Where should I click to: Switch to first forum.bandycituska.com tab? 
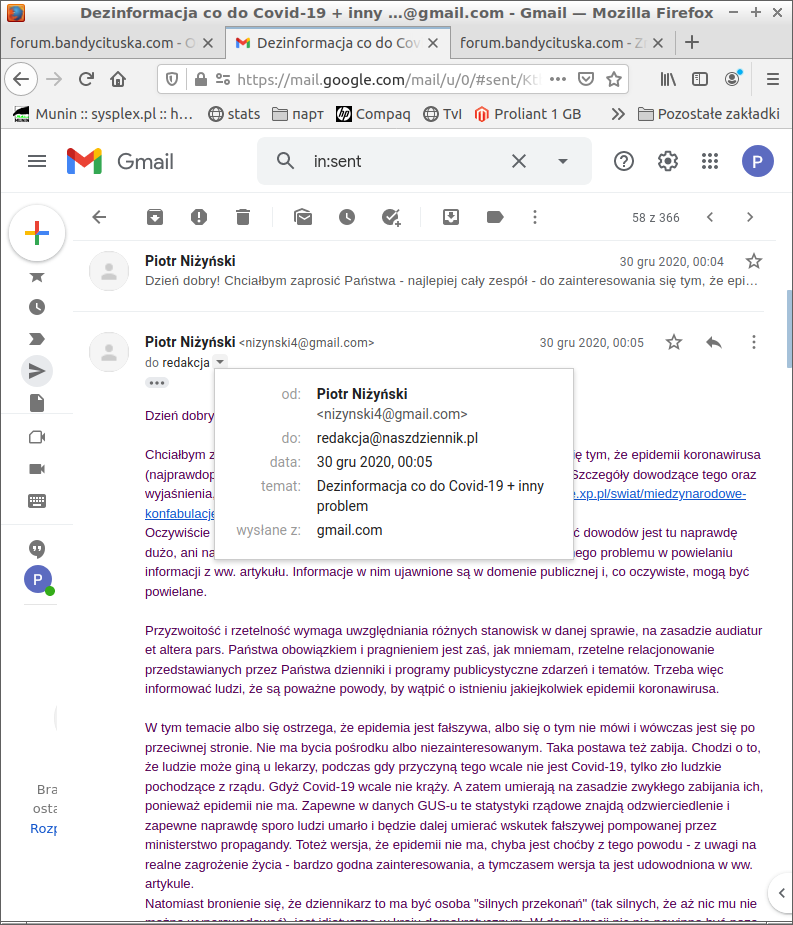(x=102, y=43)
